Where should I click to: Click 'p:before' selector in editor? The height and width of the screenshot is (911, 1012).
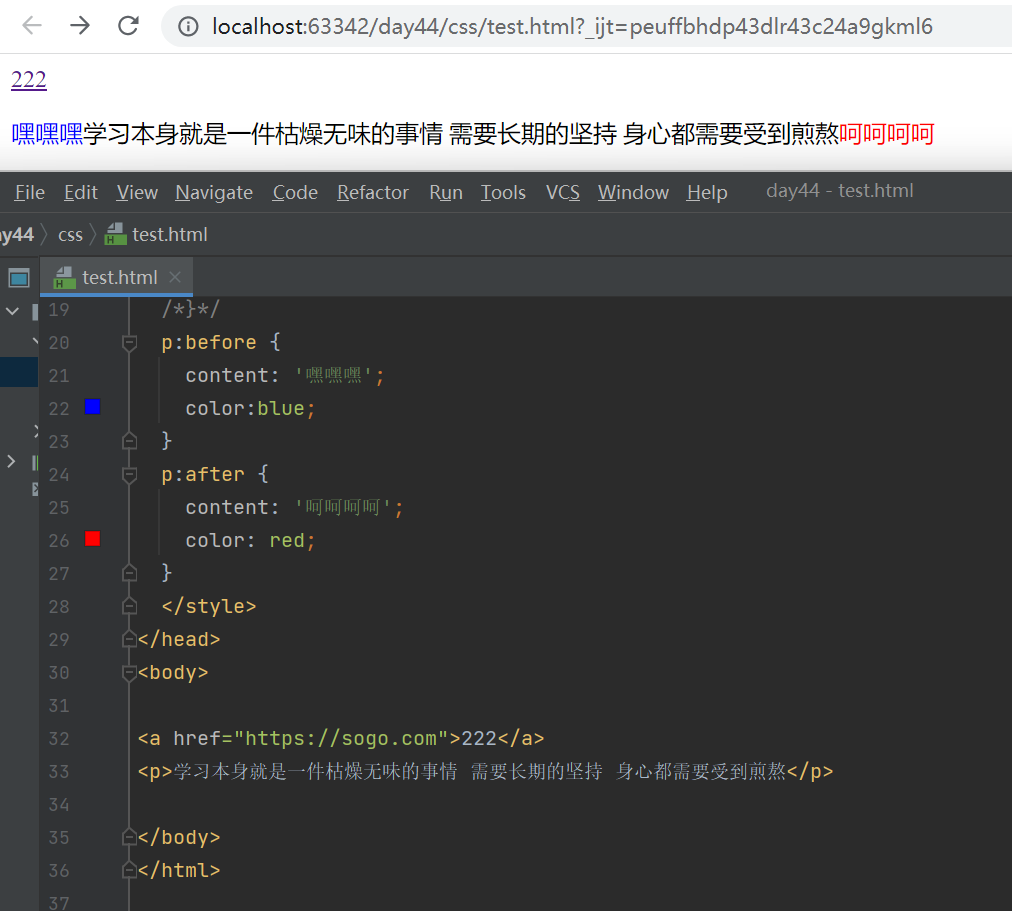point(208,342)
